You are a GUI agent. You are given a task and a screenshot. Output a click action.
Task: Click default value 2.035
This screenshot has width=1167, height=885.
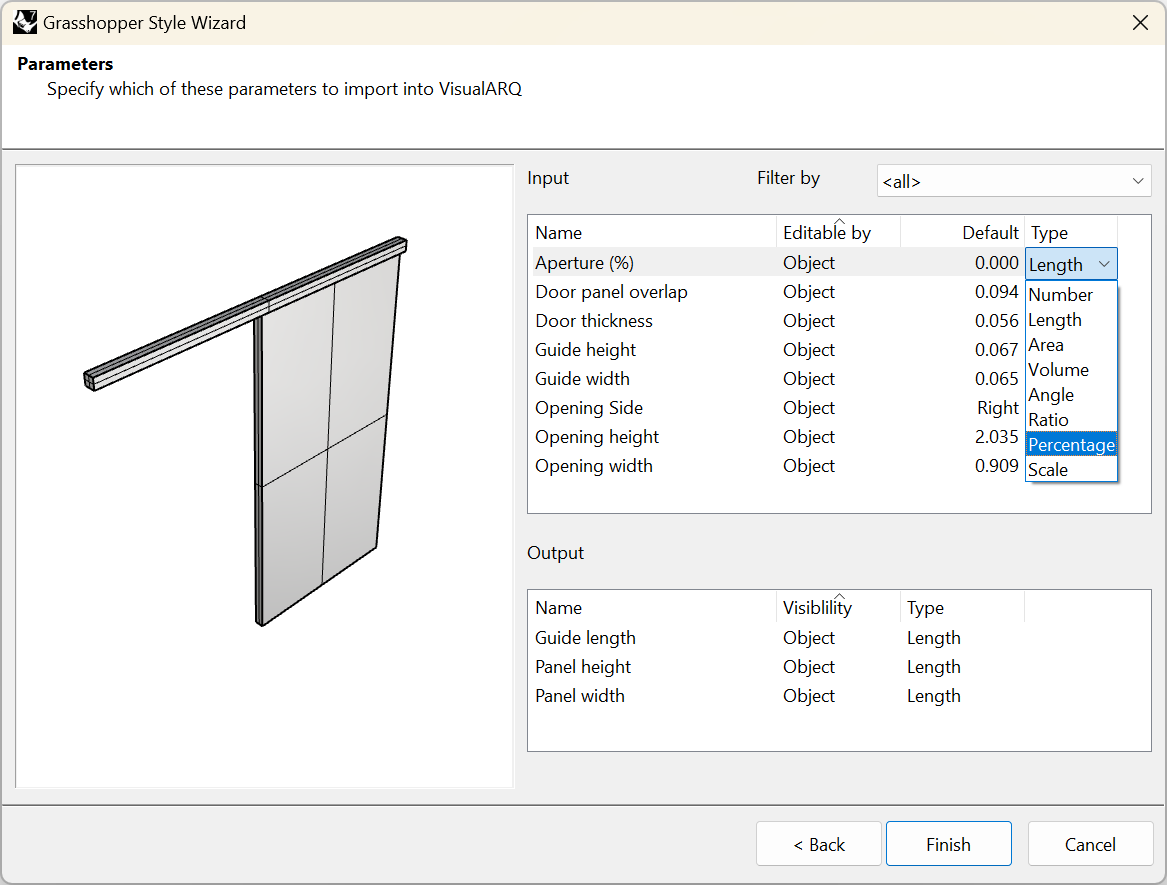pyautogui.click(x=996, y=437)
